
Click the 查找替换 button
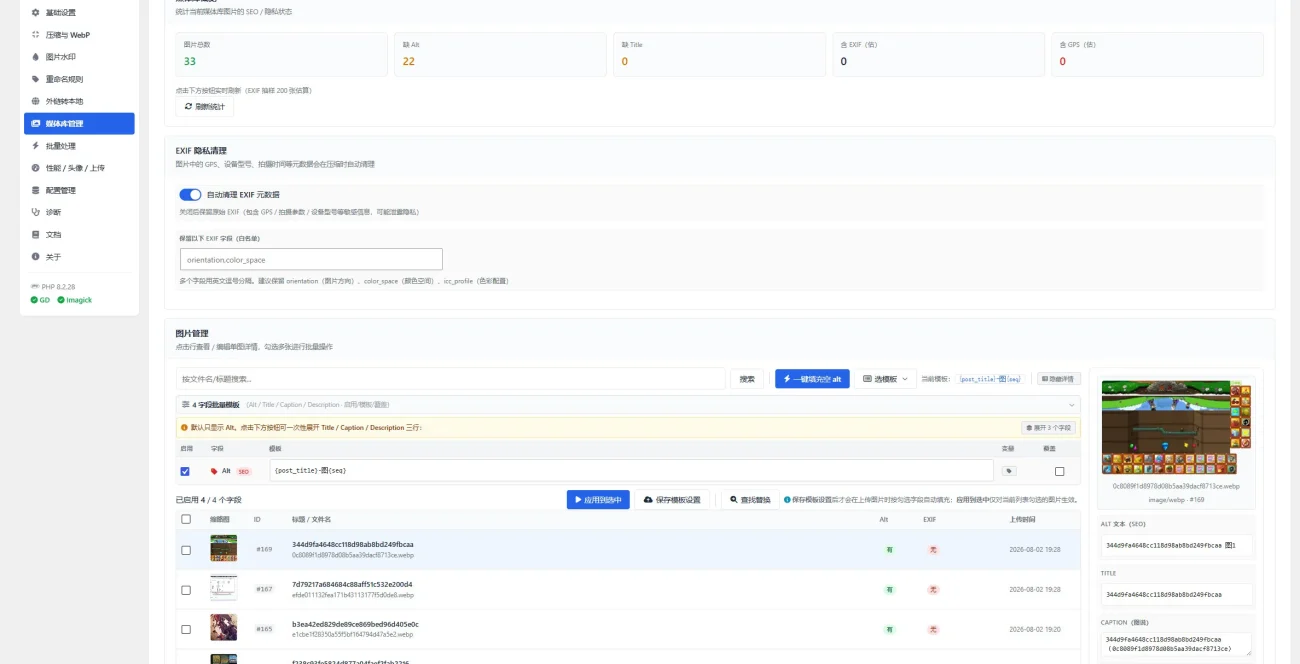point(750,500)
